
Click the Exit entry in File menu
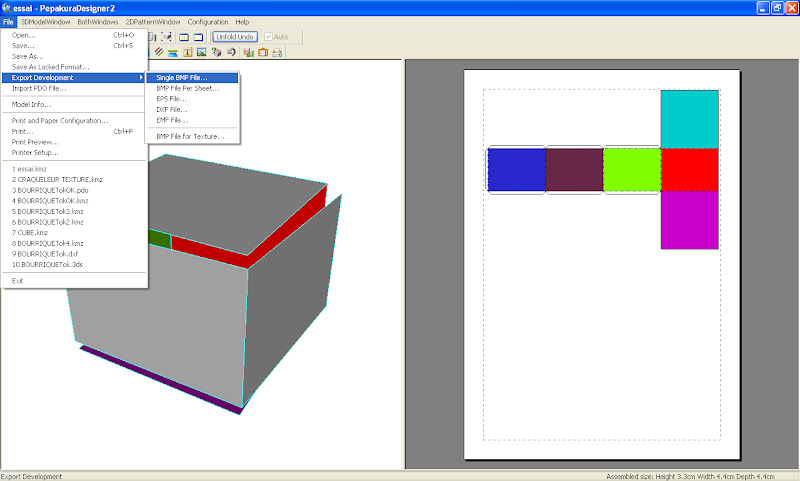click(x=17, y=281)
